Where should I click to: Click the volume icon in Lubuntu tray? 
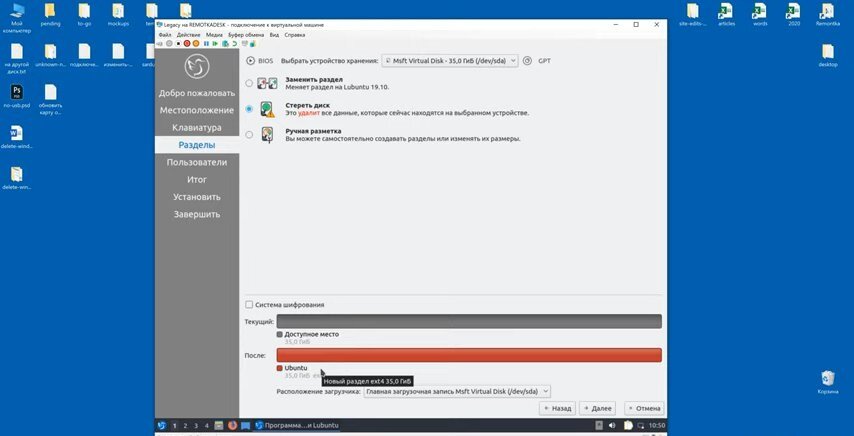coord(612,425)
